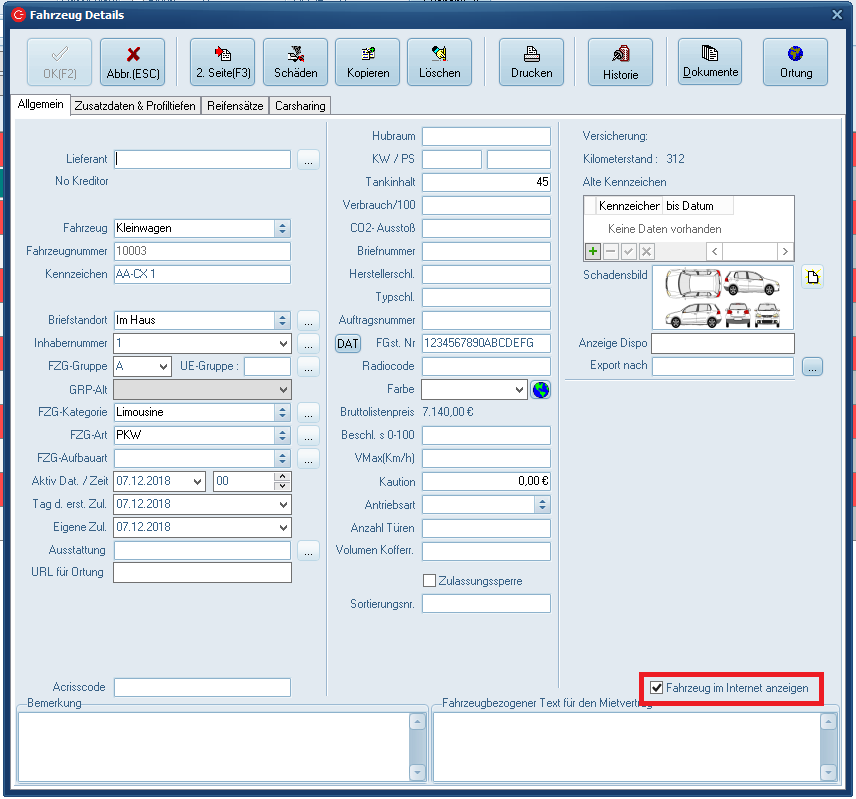Enable the Zulassungssperre checkbox
Image resolution: width=856 pixels, height=799 pixels.
pos(430,581)
